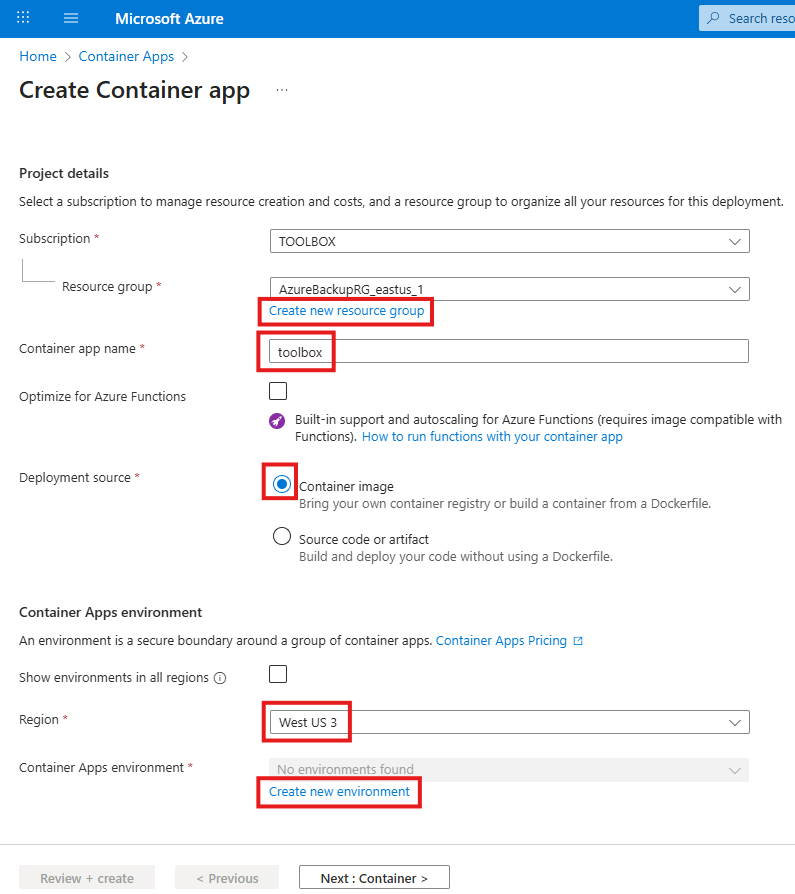Select Container image deployment source
Screen dimensions: 795x894
pyautogui.click(x=282, y=484)
